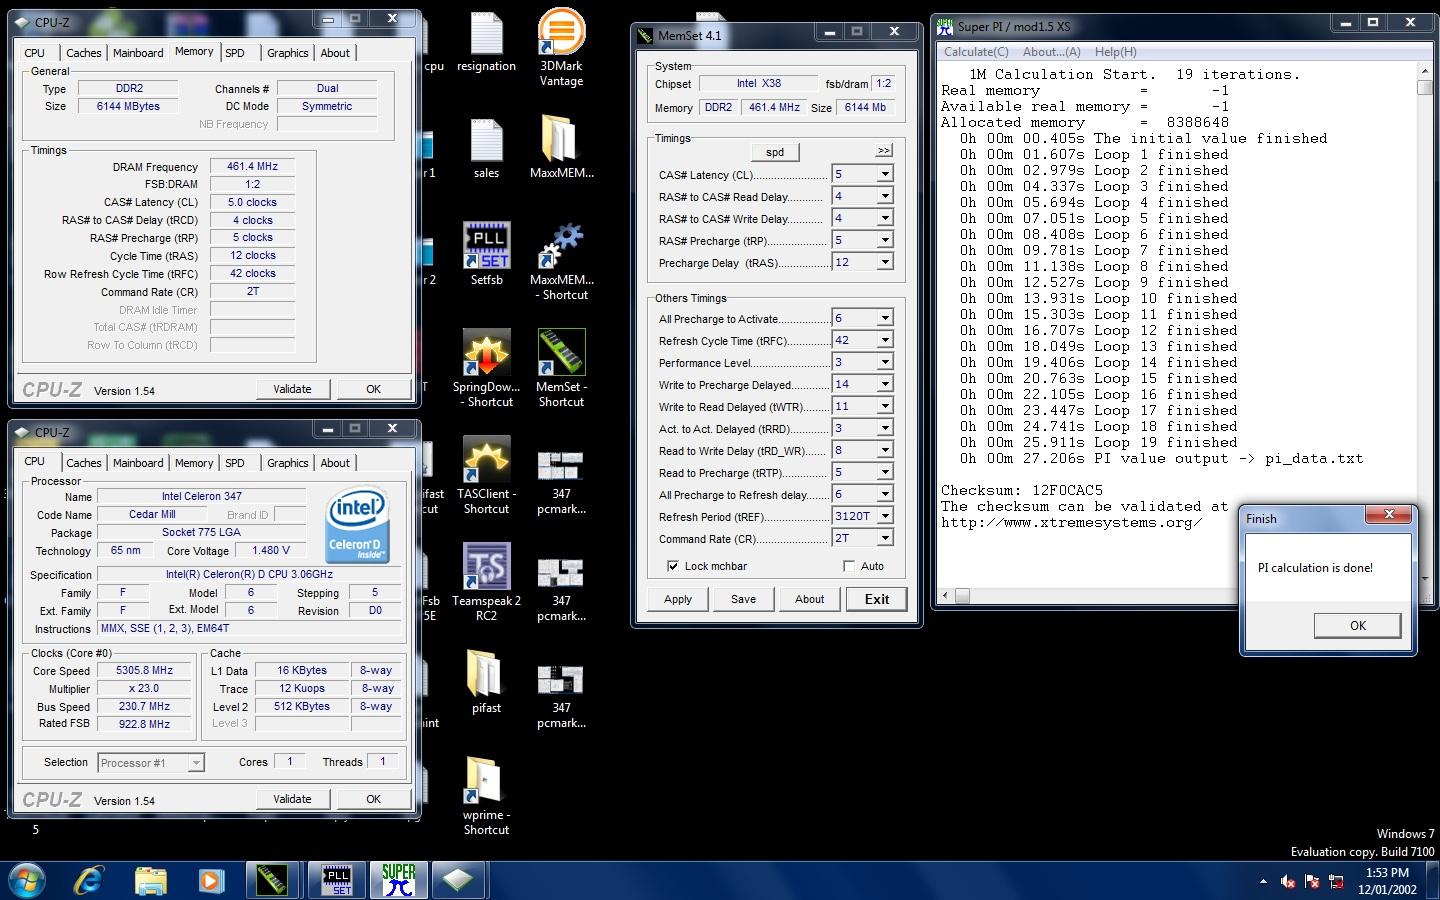Click Validate in bottom CPU-Z CPU window
This screenshot has width=1440, height=900.
tap(292, 799)
